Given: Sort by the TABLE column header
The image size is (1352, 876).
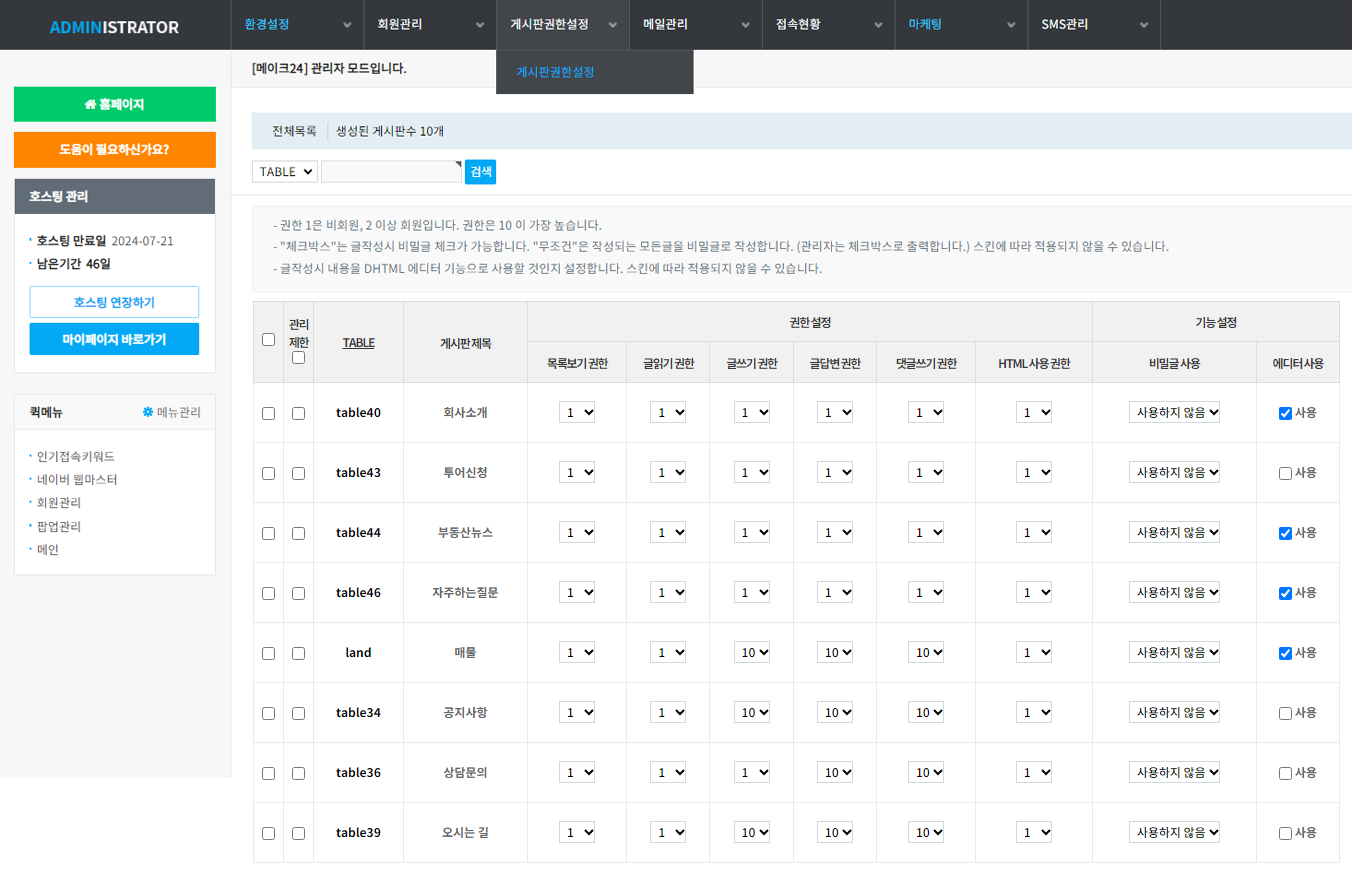Looking at the screenshot, I should click(358, 342).
